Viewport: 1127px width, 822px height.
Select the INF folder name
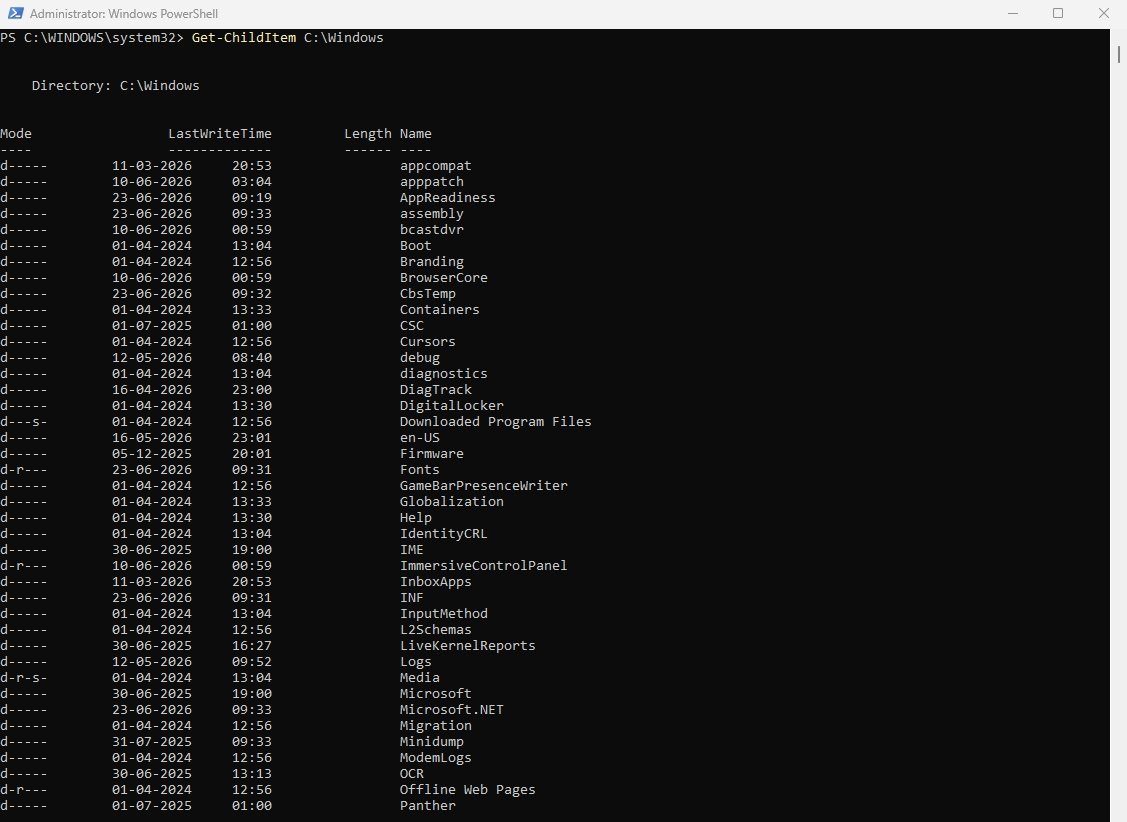(412, 598)
